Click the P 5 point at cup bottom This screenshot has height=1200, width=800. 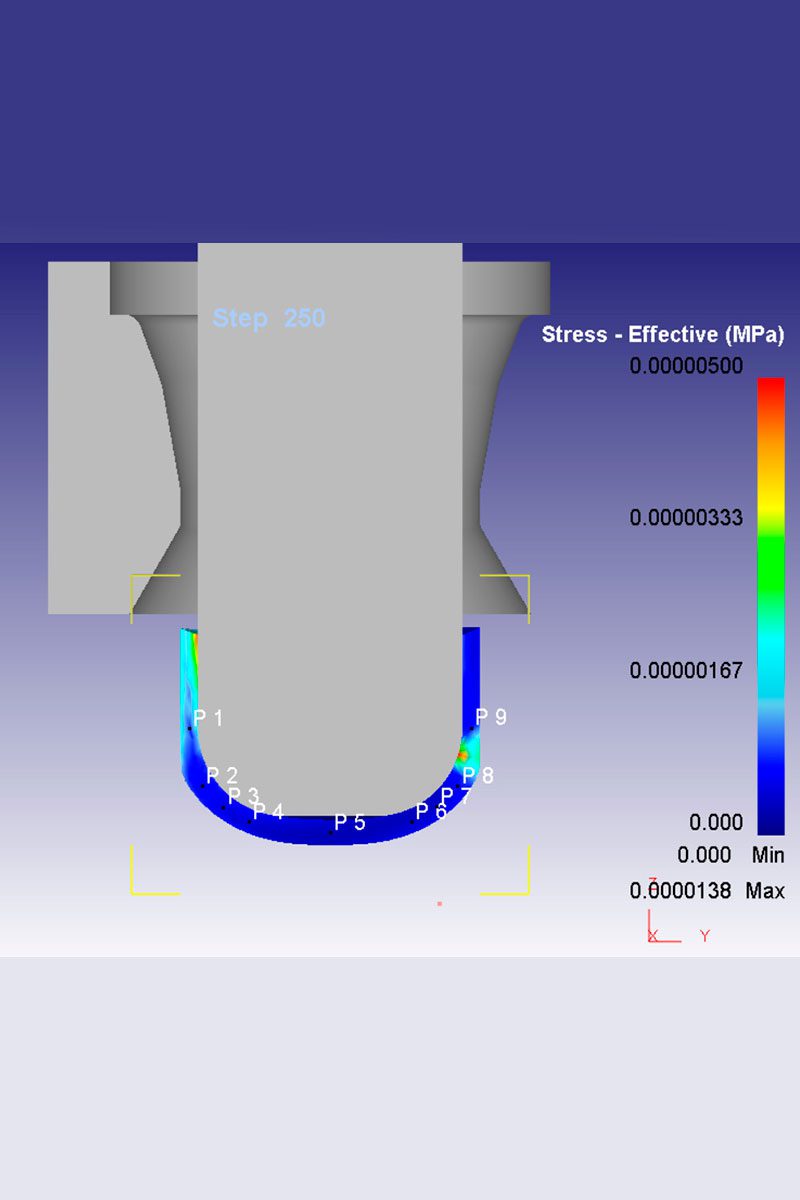tap(349, 823)
